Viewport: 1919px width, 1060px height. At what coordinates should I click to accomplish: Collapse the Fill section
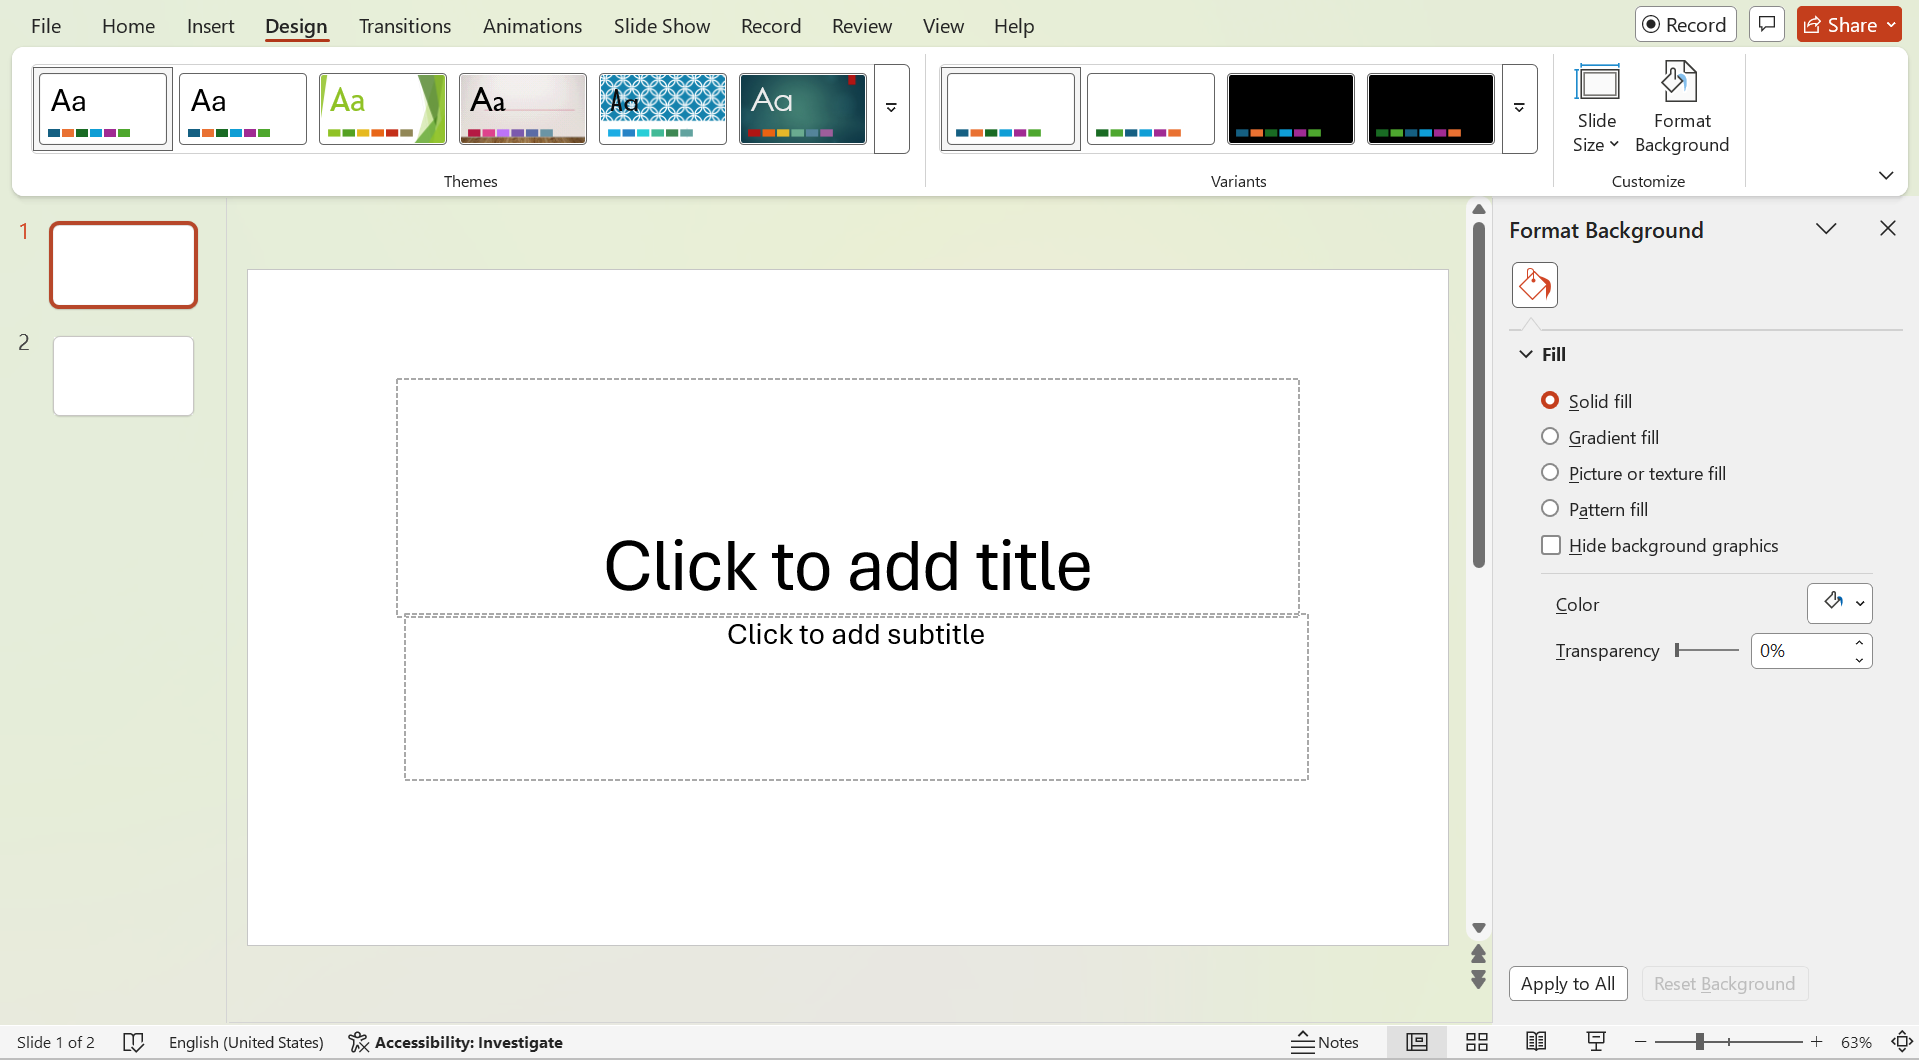(1526, 355)
